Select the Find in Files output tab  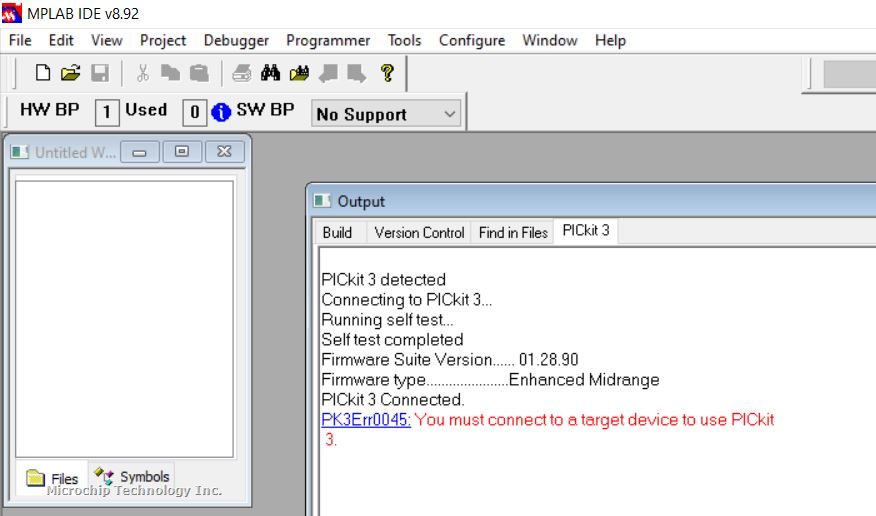pos(513,232)
